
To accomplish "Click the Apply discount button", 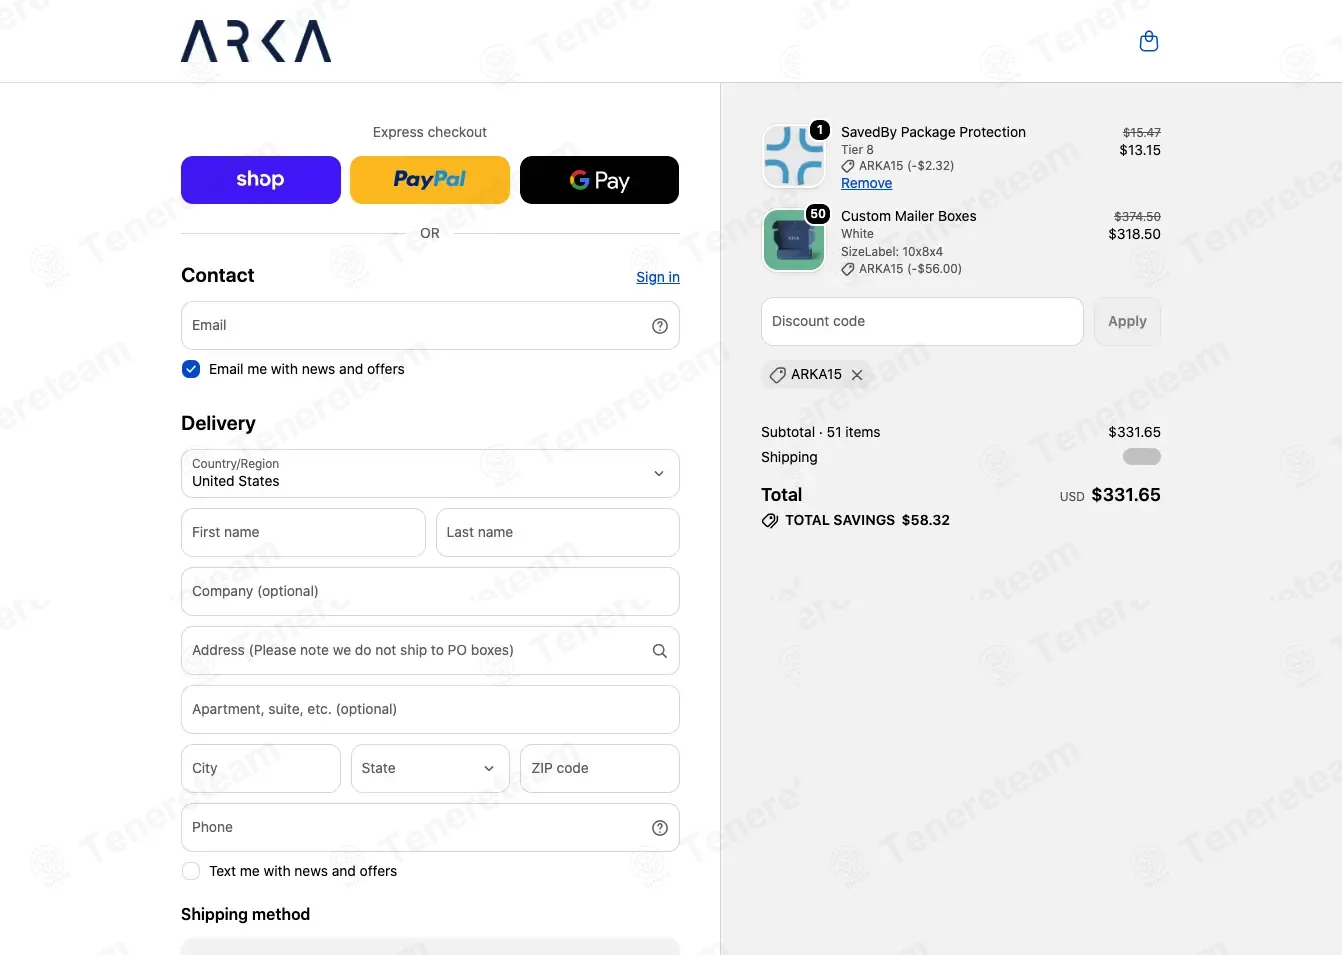I will [x=1127, y=321].
